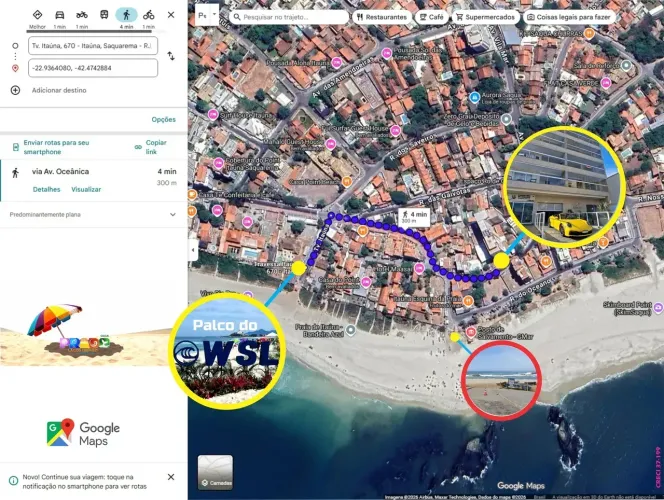The image size is (664, 500).
Task: Click the Posto de Salvamento GMar marker
Action: pyautogui.click(x=470, y=332)
